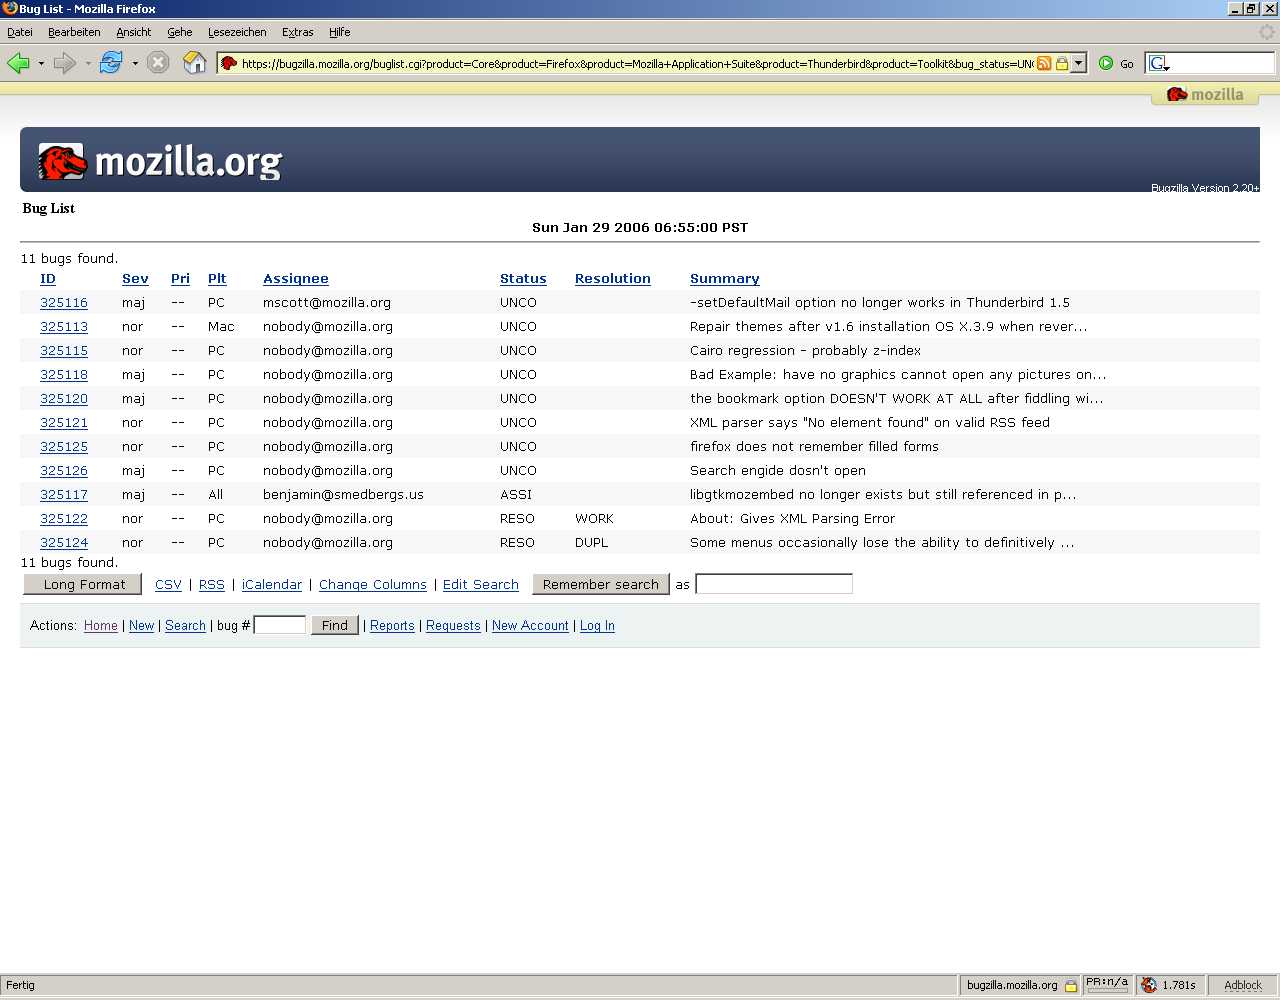Click the Reload page icon
Image resolution: width=1280 pixels, height=1000 pixels.
[110, 63]
